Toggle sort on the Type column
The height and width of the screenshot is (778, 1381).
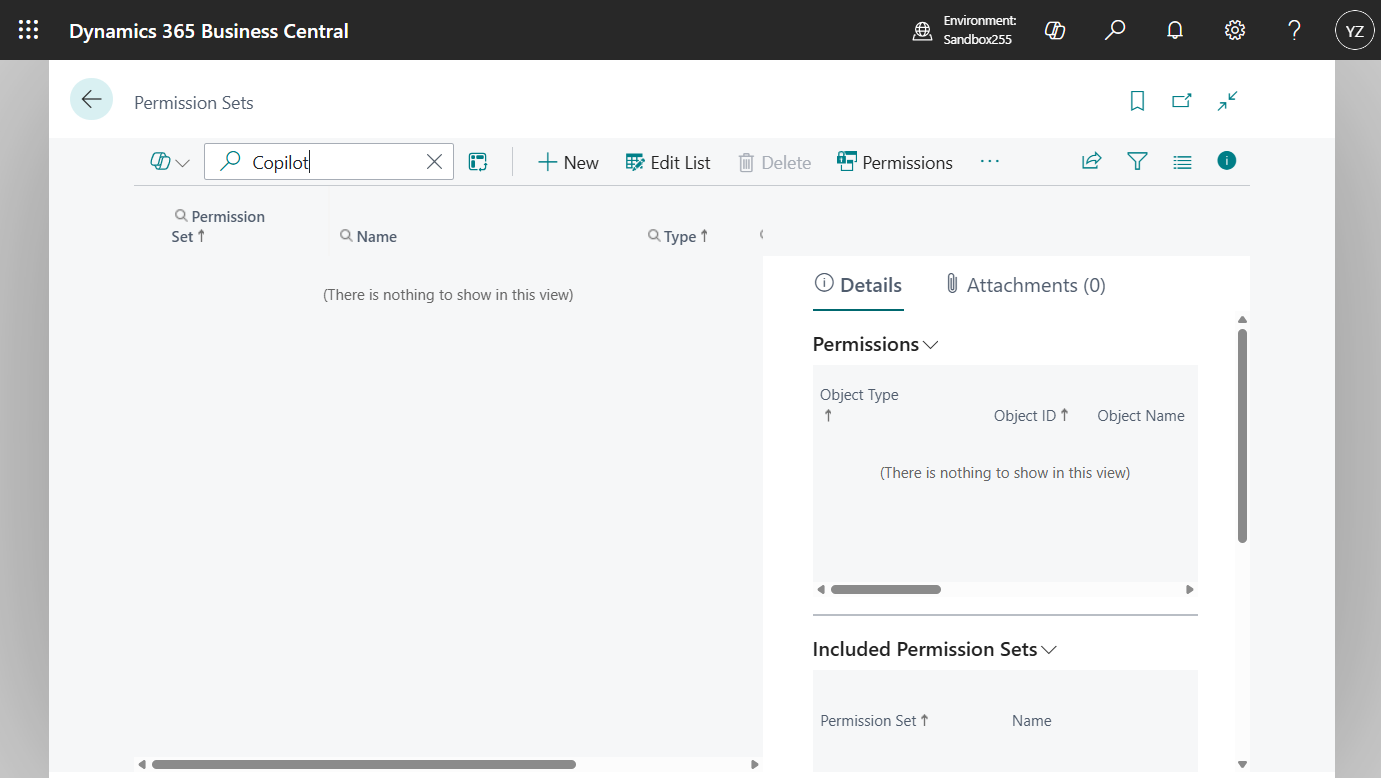[x=678, y=236]
